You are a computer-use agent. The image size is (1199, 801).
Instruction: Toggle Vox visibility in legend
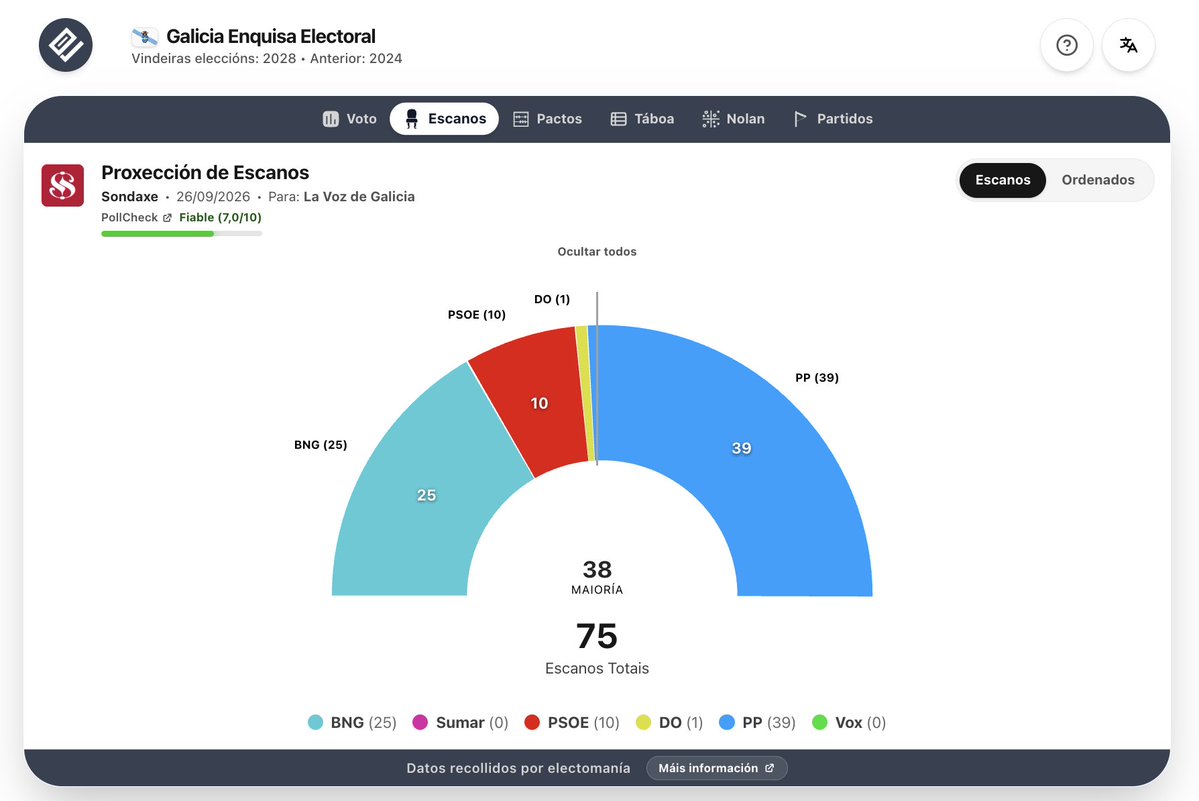click(849, 722)
